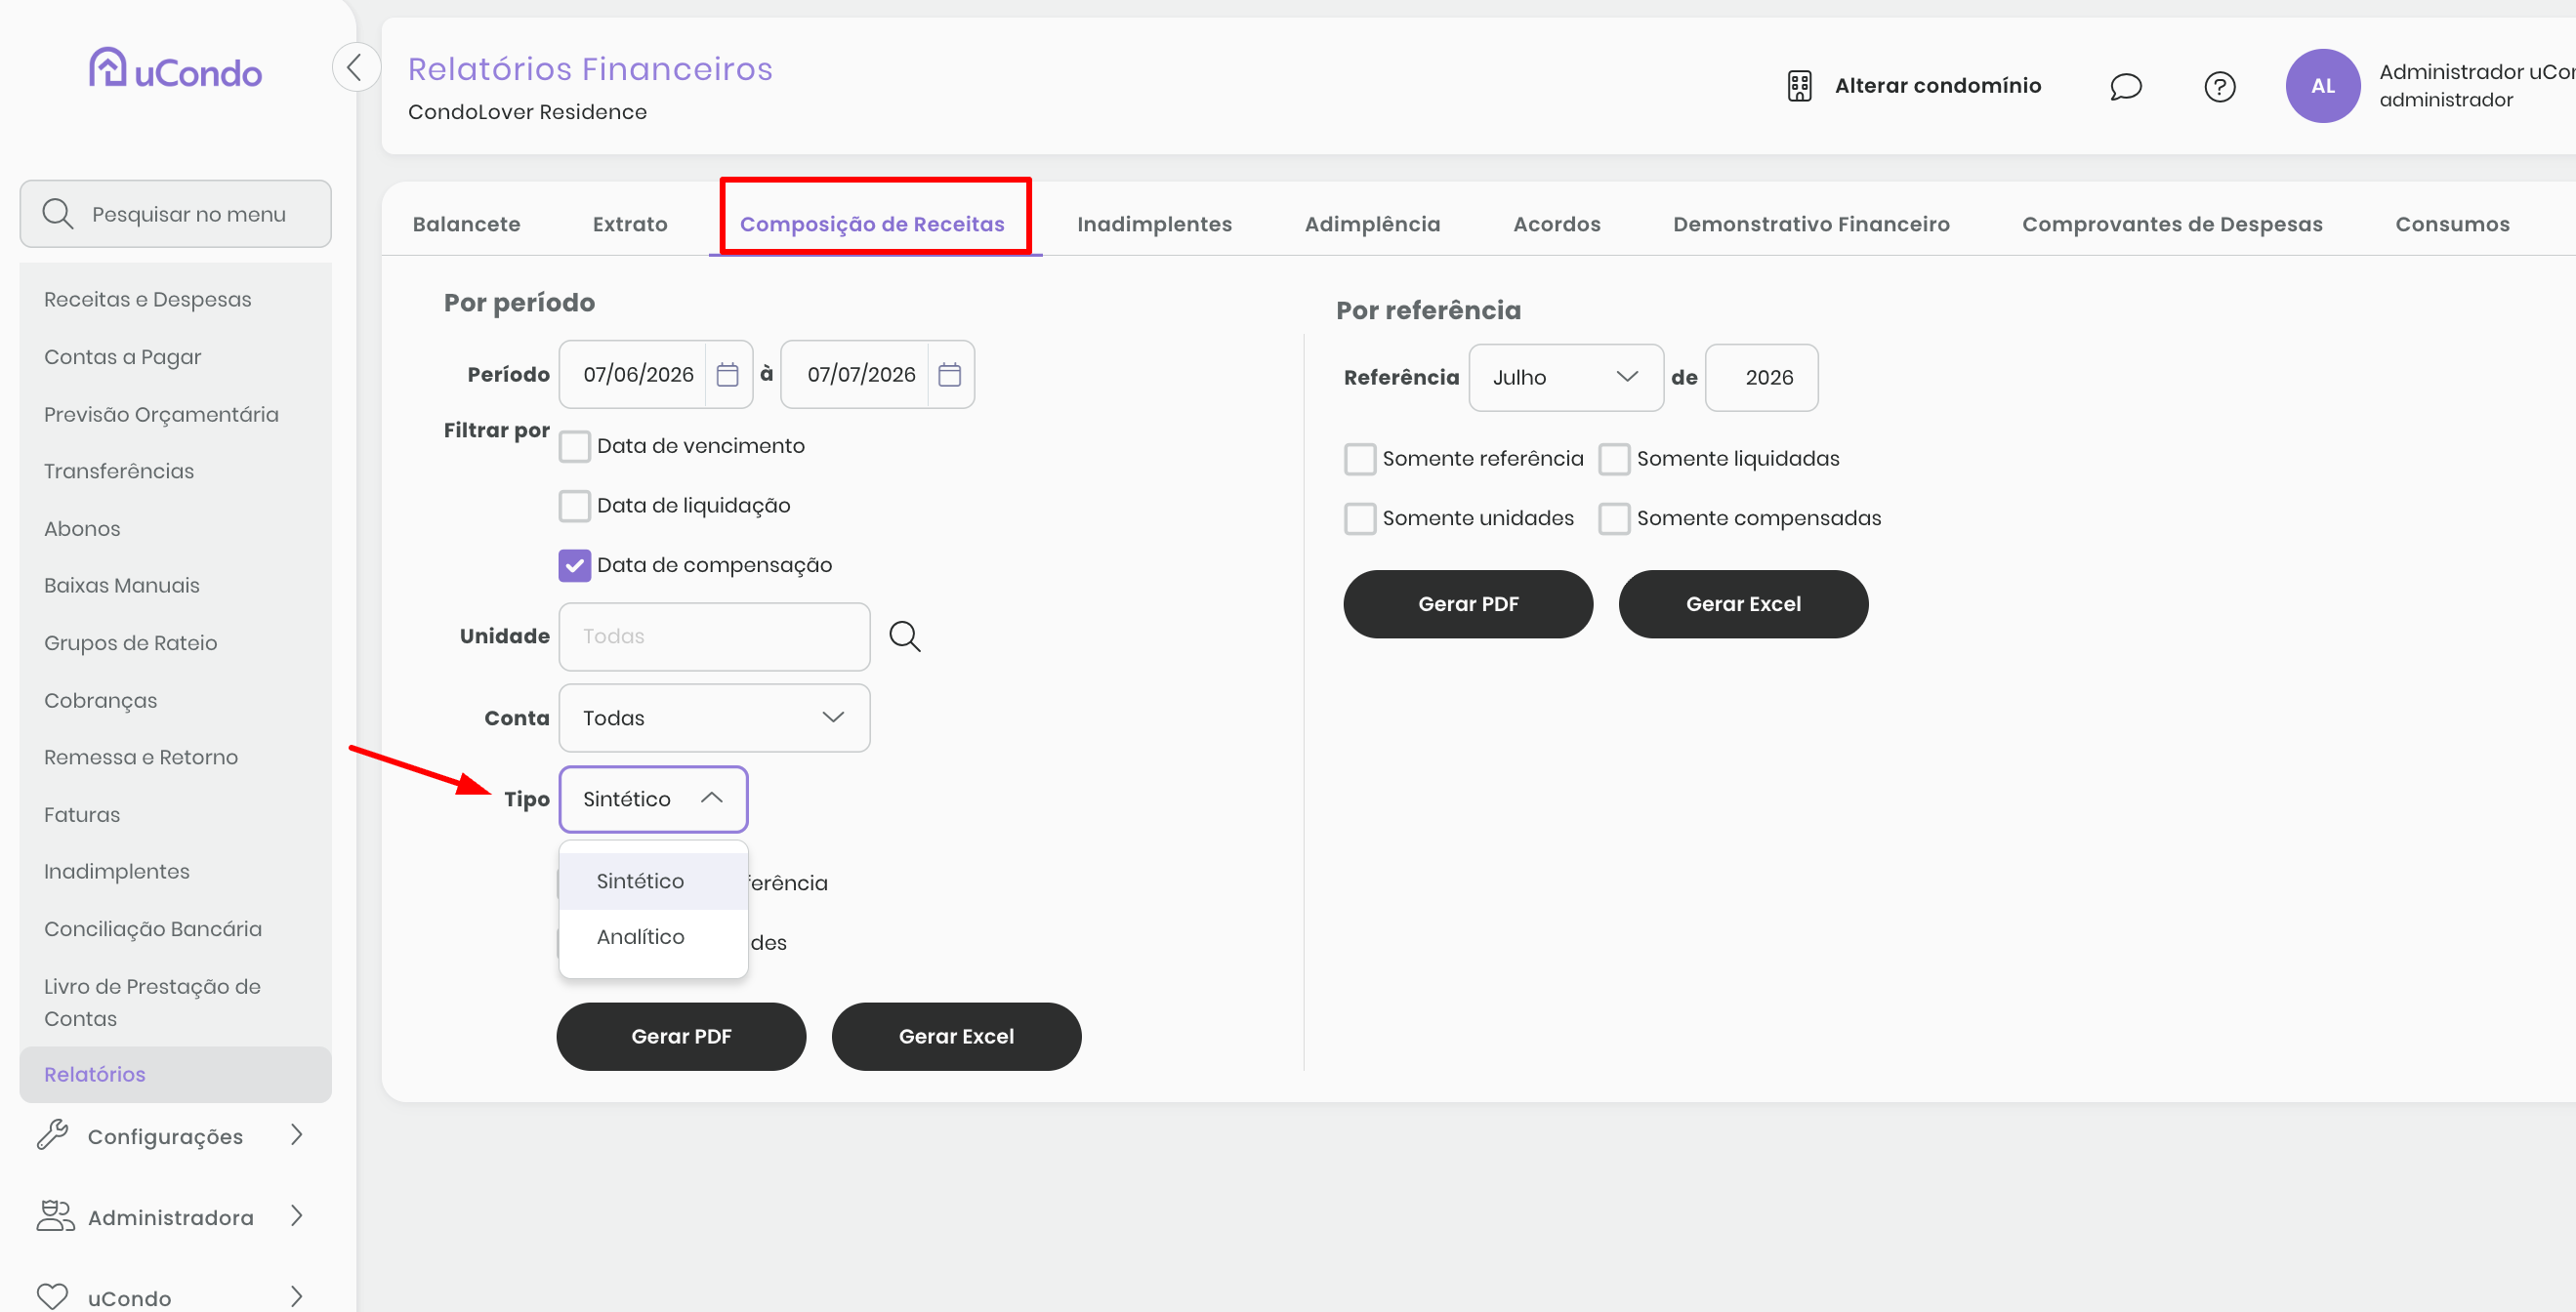2576x1312 pixels.
Task: Switch to the Acordos tab
Action: 1556,224
